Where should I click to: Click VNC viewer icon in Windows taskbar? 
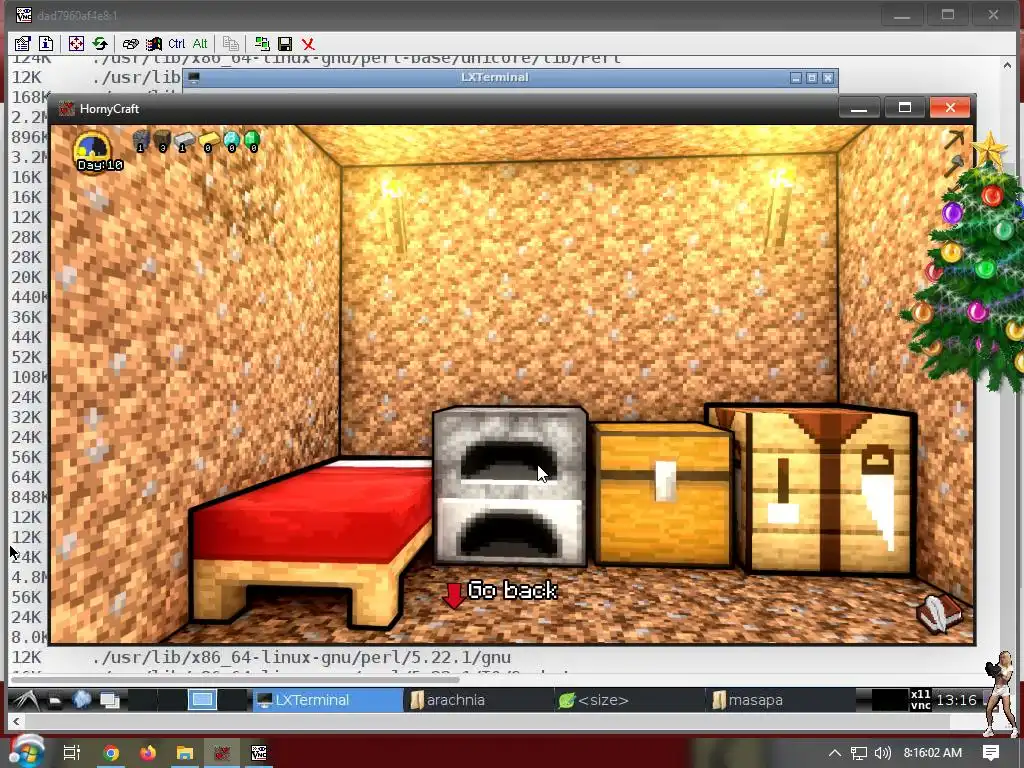[259, 753]
